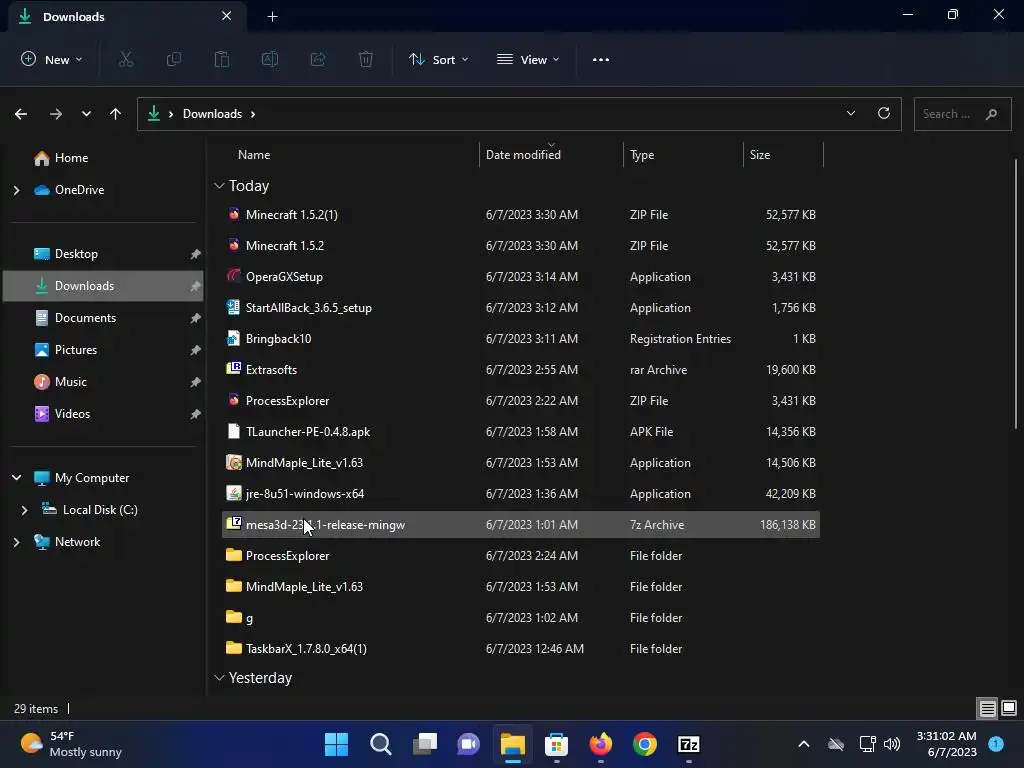
Task: Switch to large thumbnails view icon
Action: (x=1009, y=709)
